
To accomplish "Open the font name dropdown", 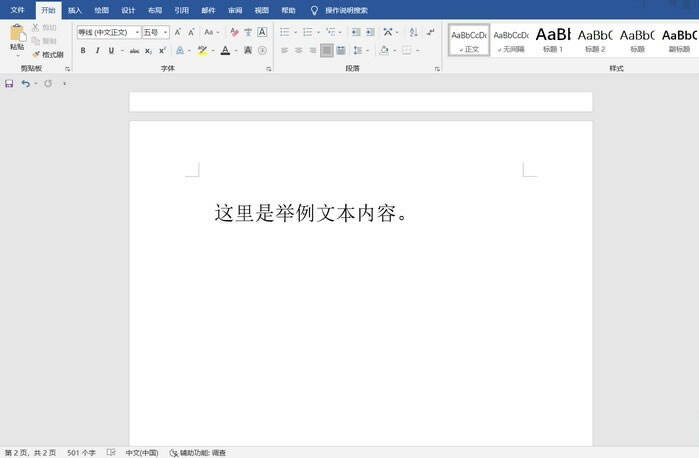I will [x=109, y=32].
